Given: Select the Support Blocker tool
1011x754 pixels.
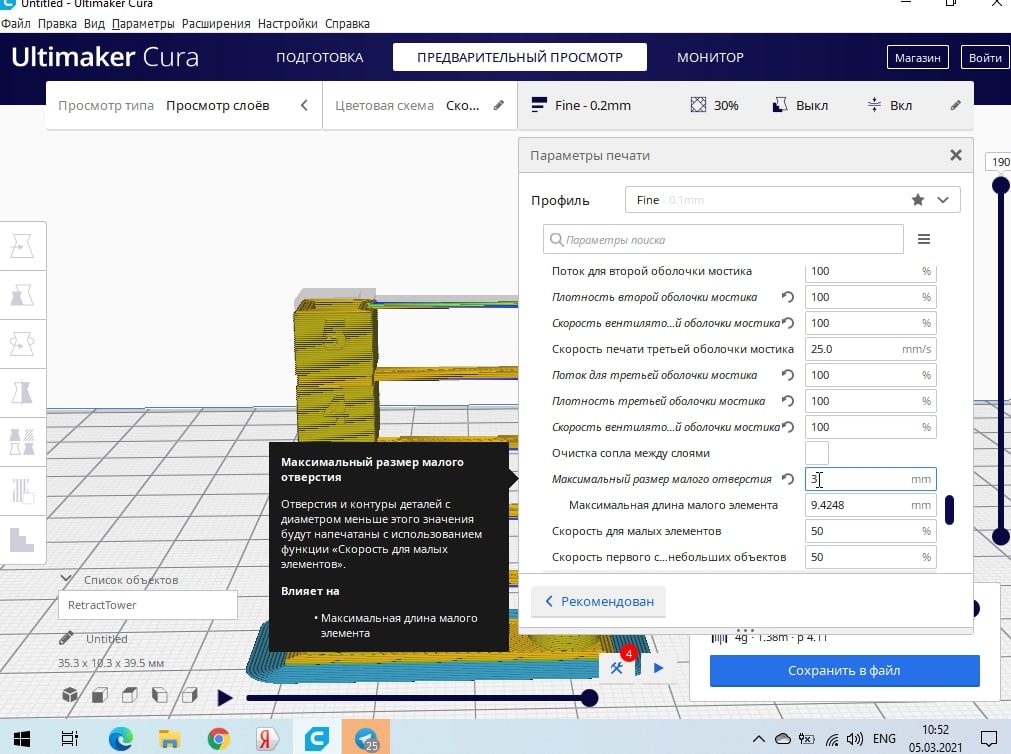Looking at the screenshot, I should (x=23, y=491).
